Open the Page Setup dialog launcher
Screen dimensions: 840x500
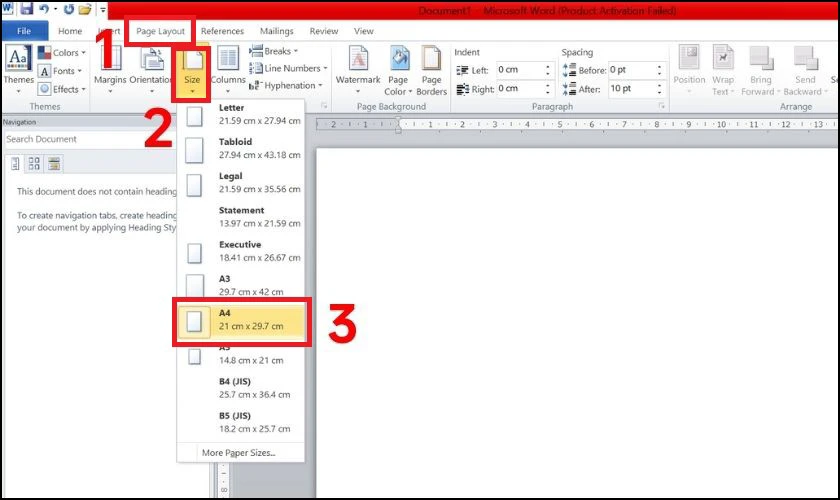324,106
